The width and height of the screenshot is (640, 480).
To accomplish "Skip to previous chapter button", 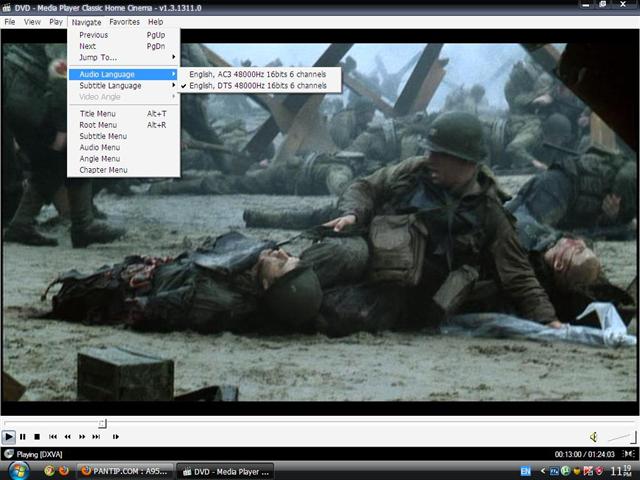I will [x=53, y=437].
